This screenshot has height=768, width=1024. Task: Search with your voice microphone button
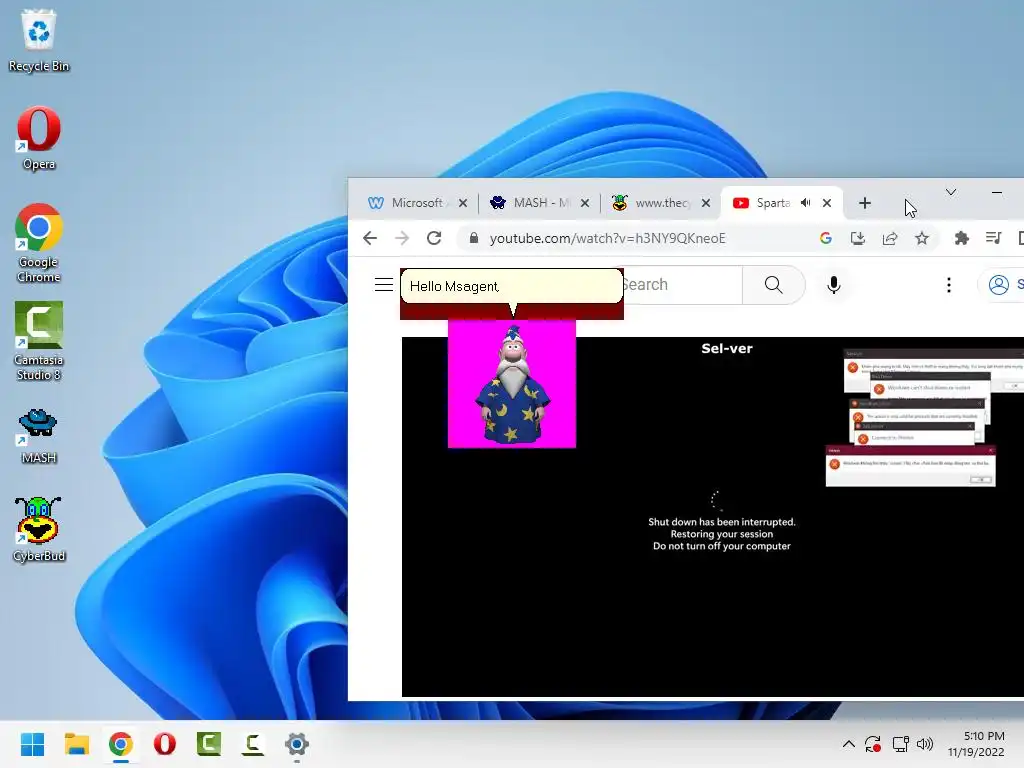(x=833, y=285)
